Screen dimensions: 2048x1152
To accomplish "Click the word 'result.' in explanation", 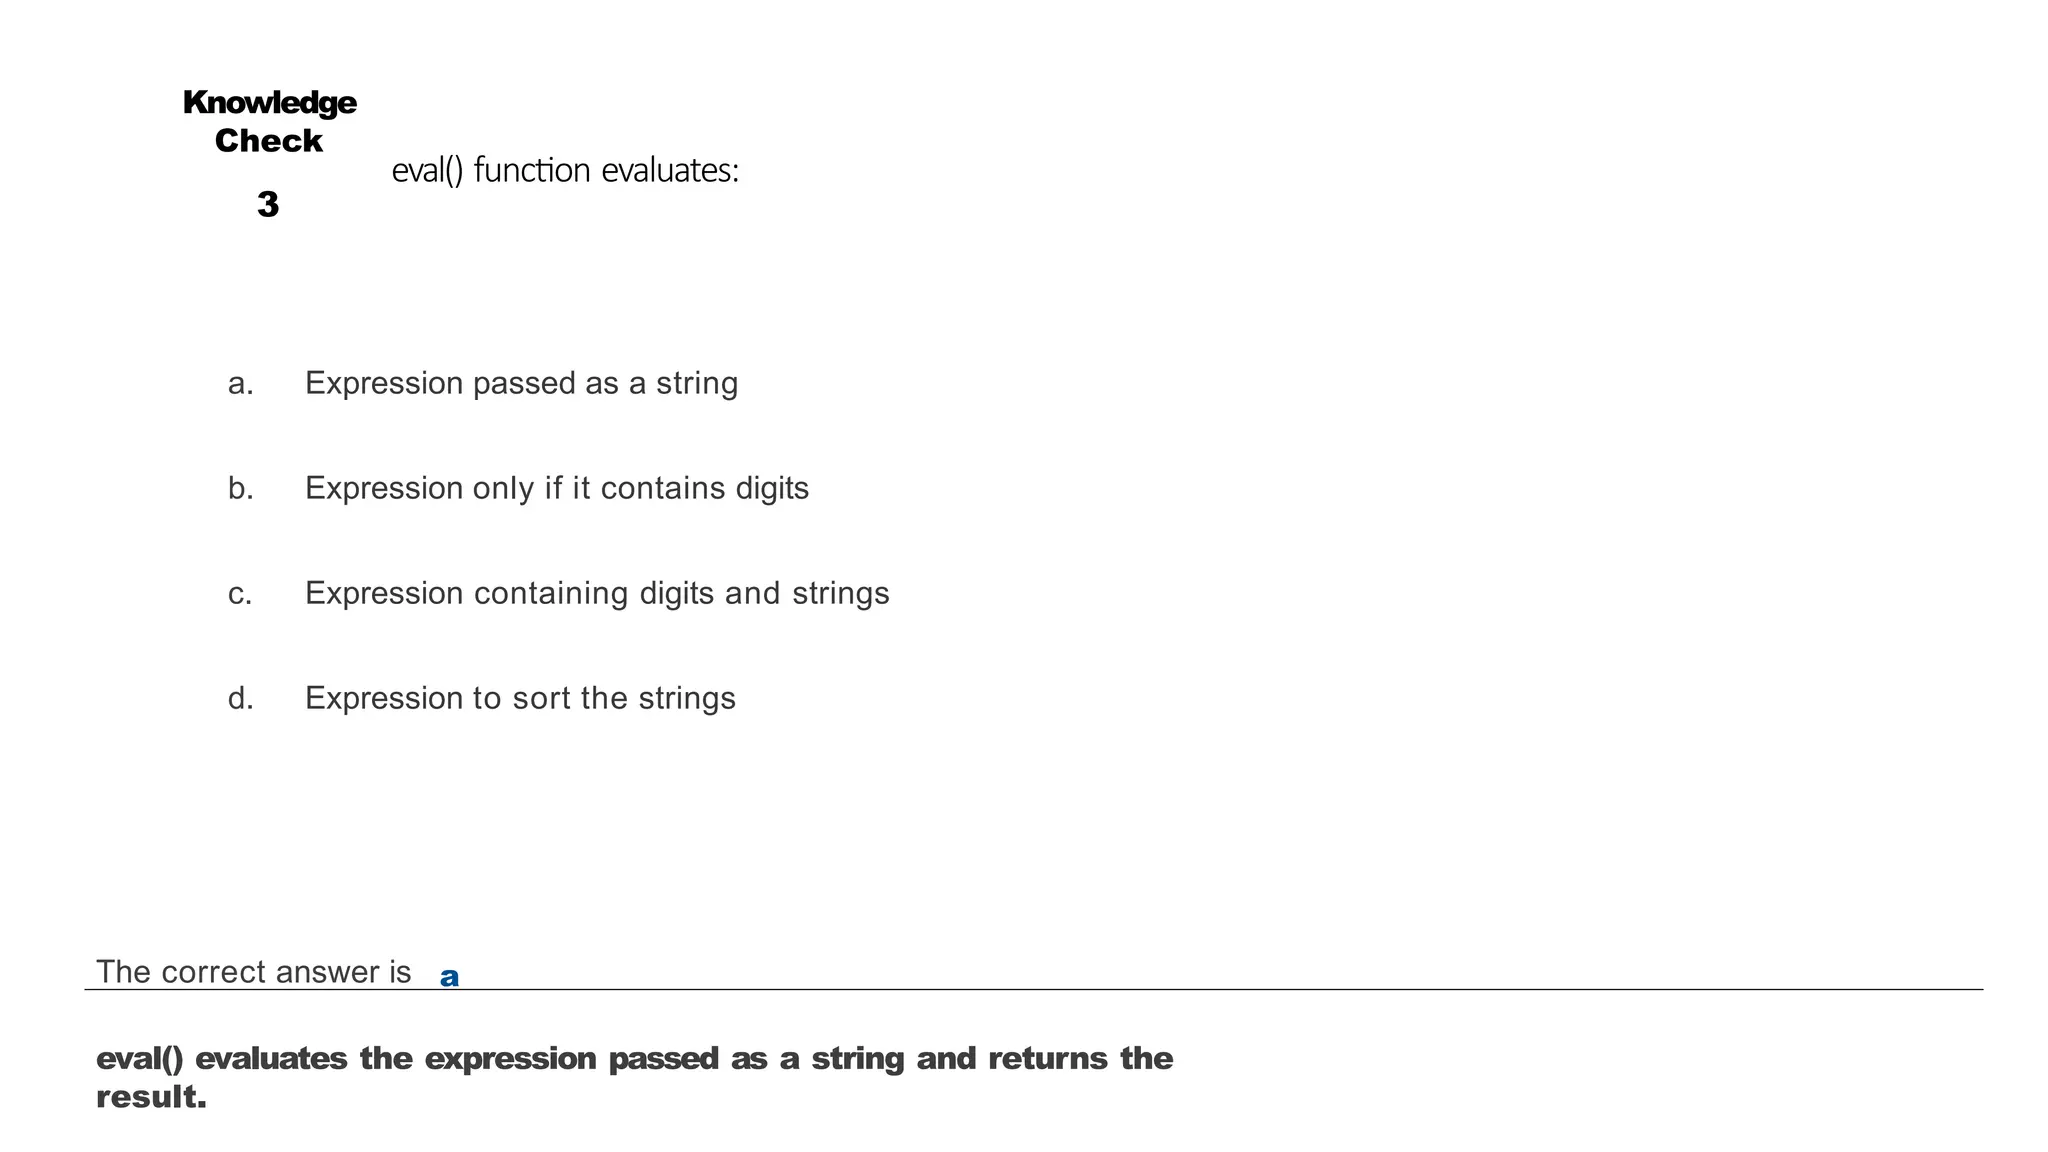I will pos(151,1097).
